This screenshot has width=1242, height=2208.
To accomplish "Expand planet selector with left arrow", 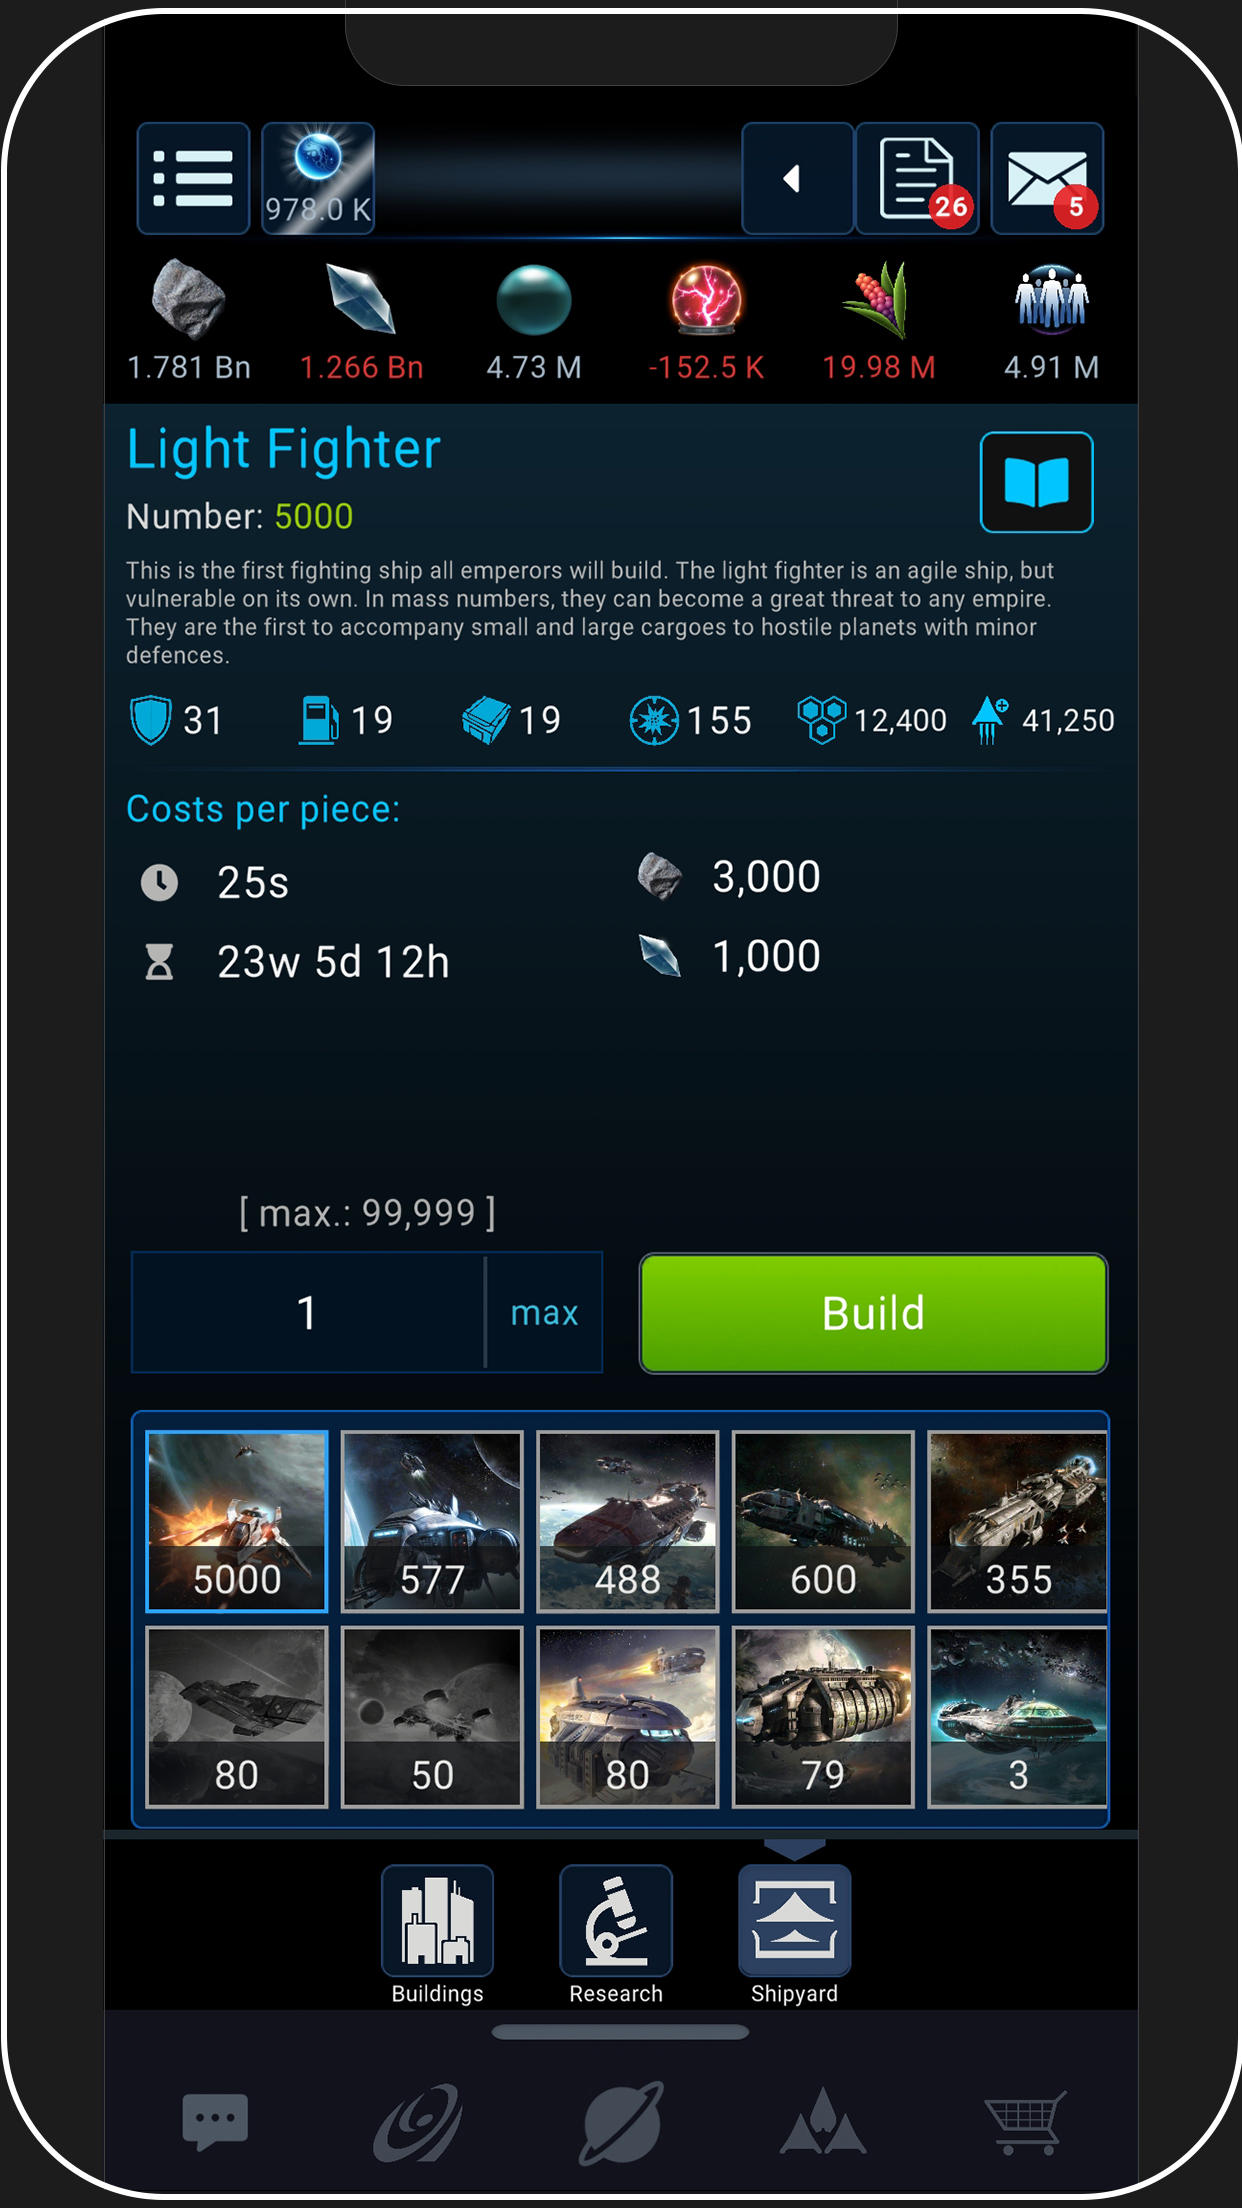I will tap(797, 179).
